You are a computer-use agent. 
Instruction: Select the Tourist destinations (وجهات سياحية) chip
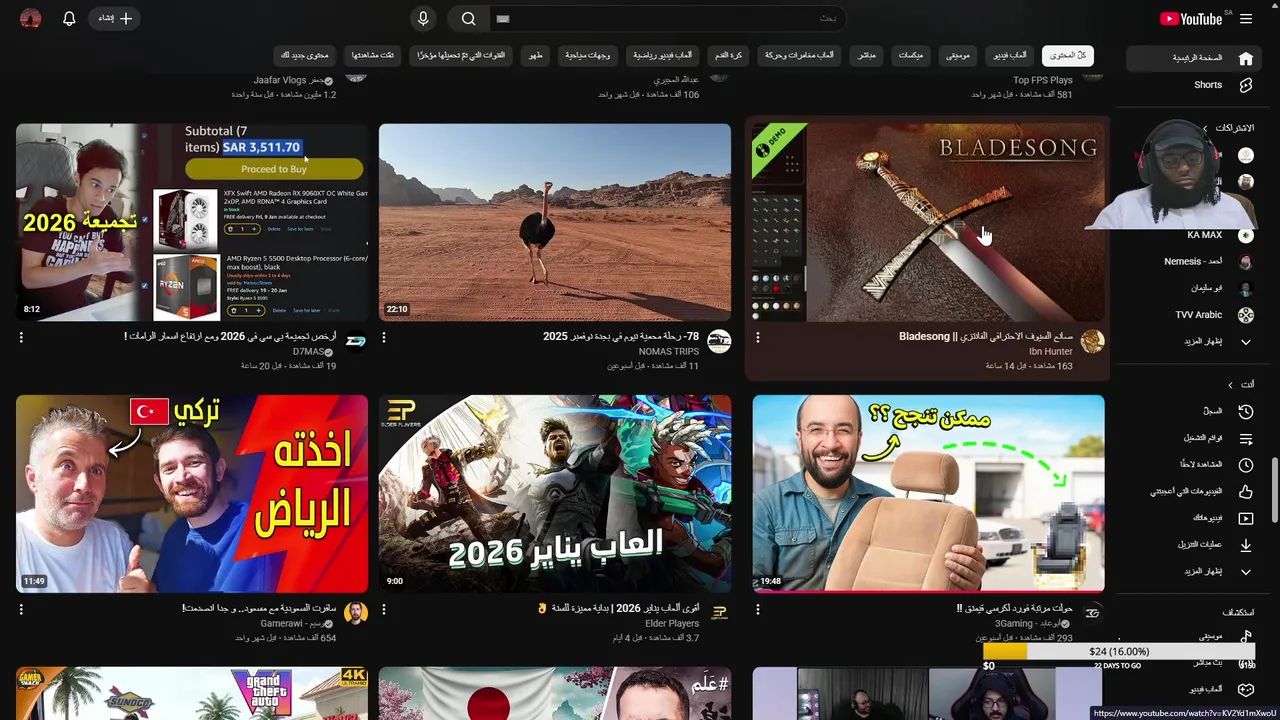(588, 56)
